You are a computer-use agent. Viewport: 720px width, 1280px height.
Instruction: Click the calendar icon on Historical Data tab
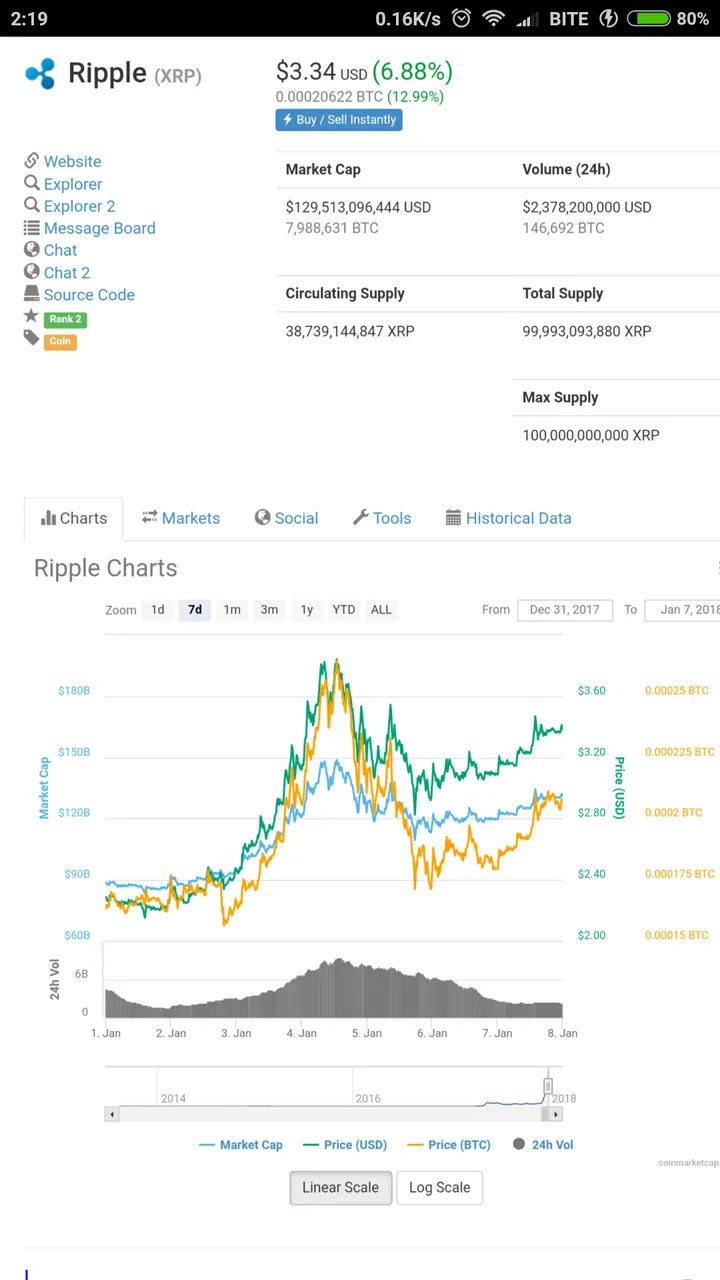[x=453, y=518]
